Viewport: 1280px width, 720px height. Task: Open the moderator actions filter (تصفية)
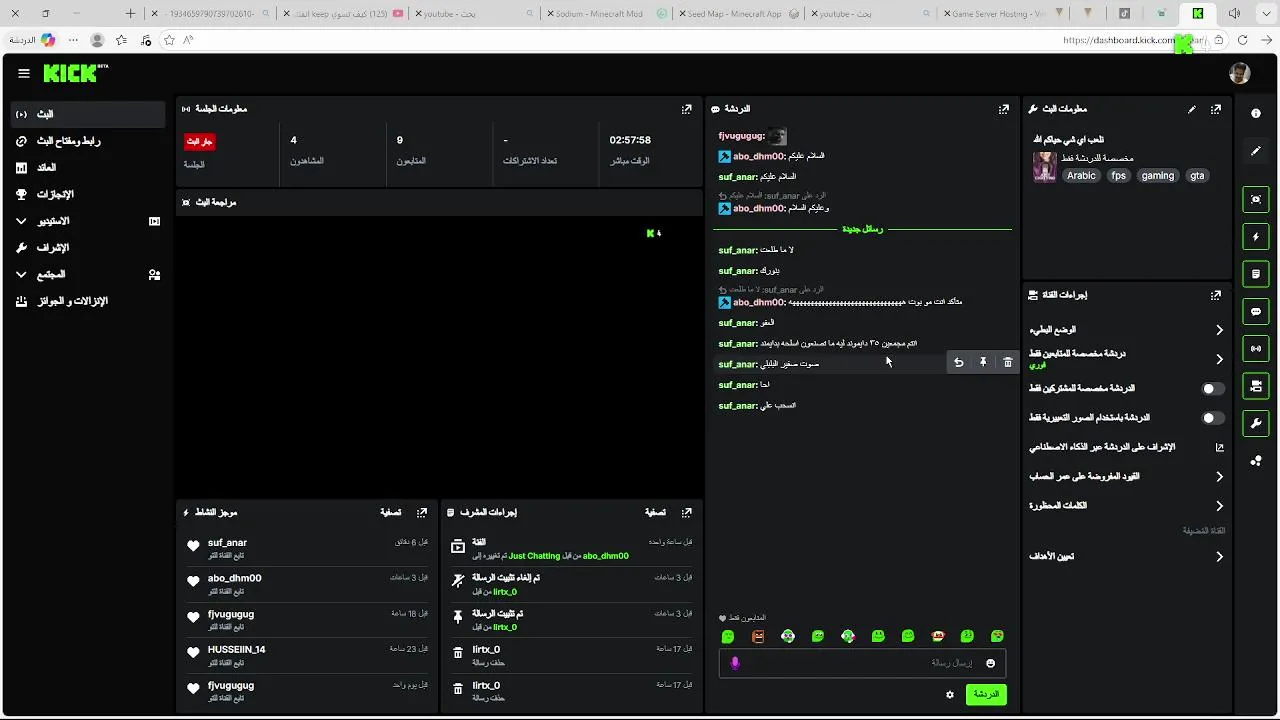coord(655,512)
